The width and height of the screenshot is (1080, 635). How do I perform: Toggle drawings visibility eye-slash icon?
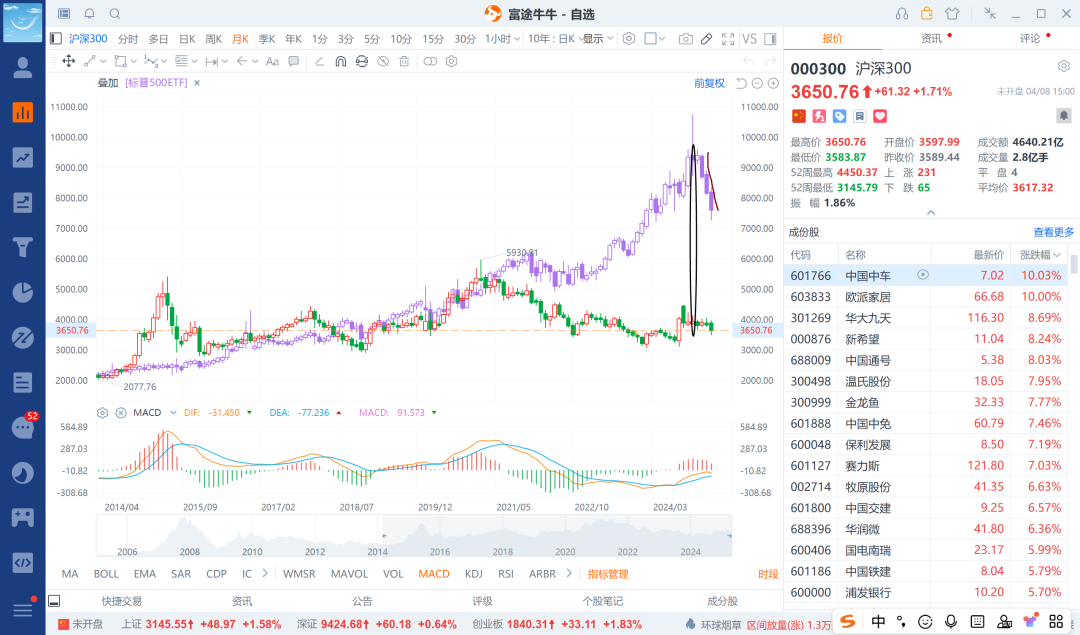tap(383, 61)
